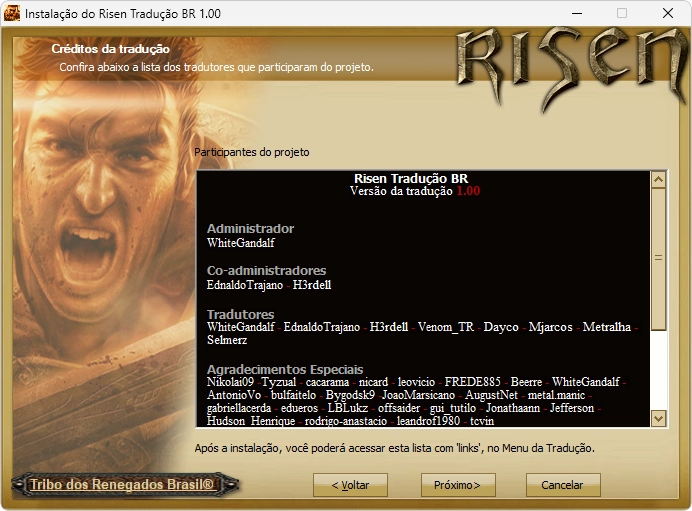
Task: Click Dayco in the Tradutores list
Action: 501,327
